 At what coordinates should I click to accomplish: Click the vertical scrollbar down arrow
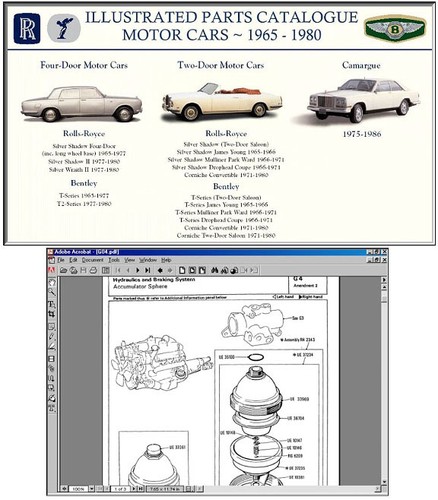(384, 482)
